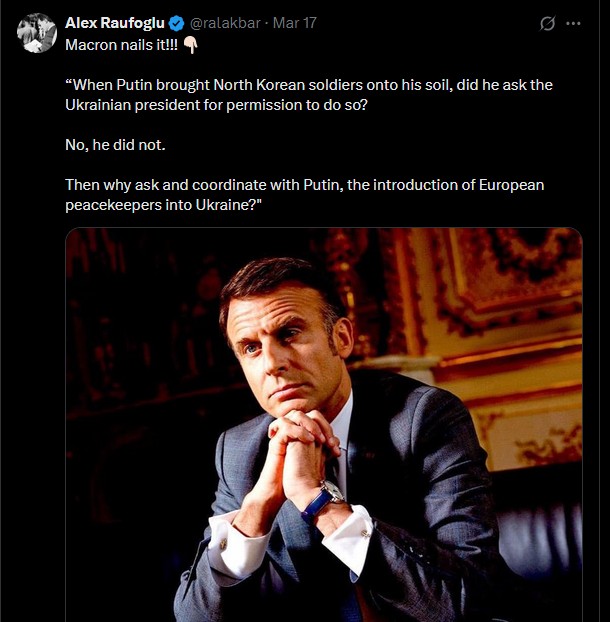Open the attached Macron photo
The image size is (610, 622).
point(324,424)
